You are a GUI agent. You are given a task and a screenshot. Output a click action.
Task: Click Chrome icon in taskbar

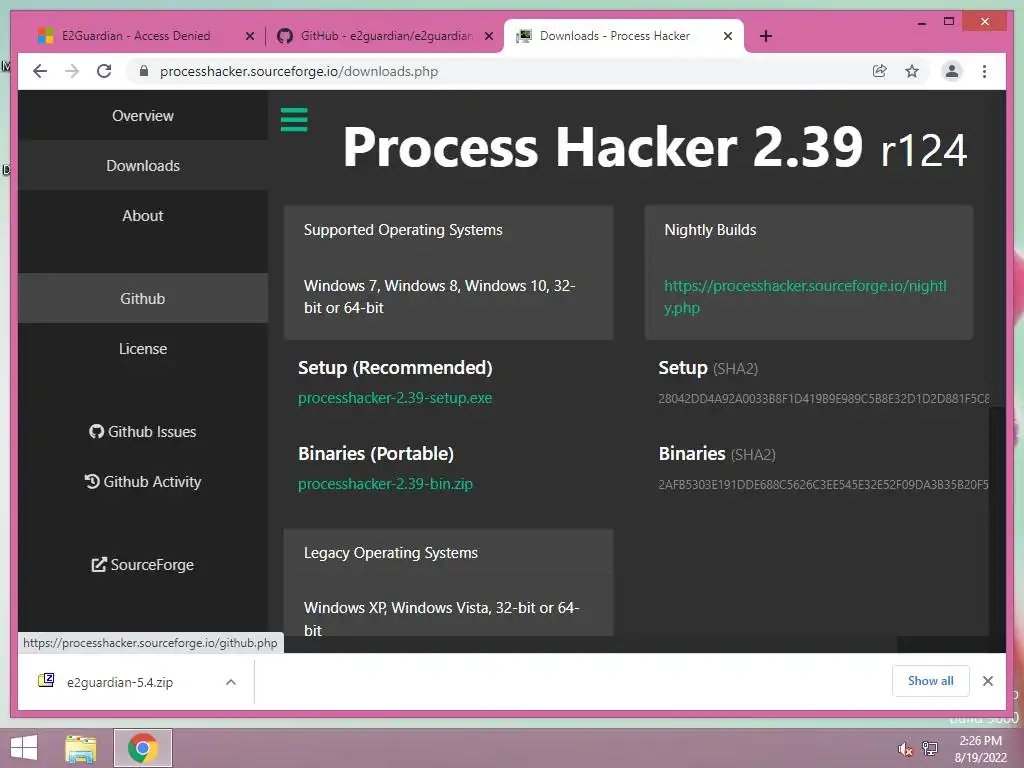[142, 748]
